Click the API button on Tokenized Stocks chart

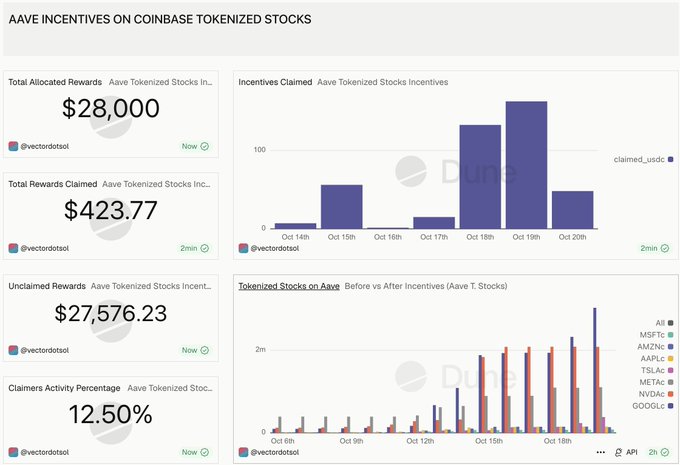(626, 452)
